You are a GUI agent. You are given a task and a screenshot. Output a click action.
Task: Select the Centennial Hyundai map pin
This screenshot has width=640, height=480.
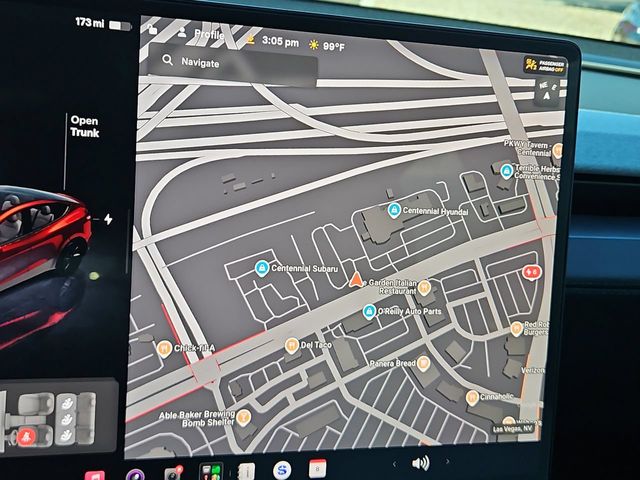tap(394, 210)
